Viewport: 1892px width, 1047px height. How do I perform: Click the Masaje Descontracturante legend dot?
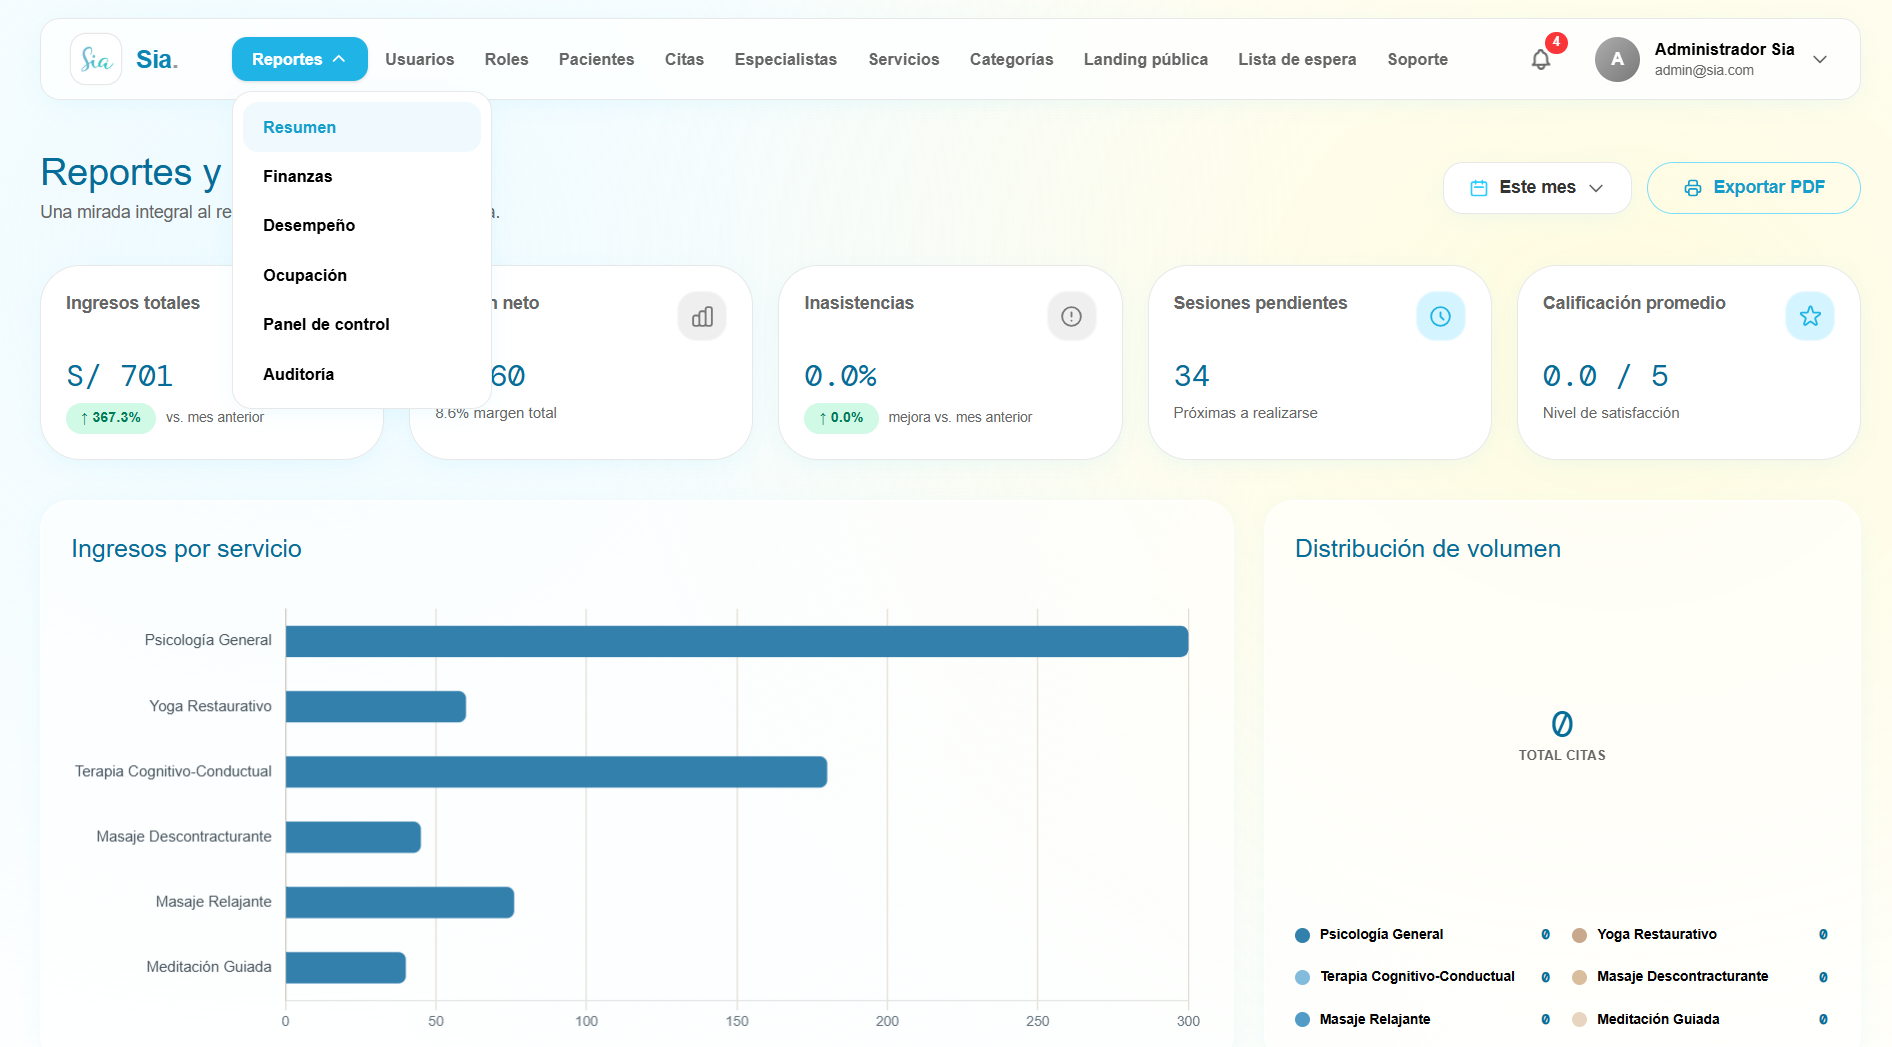click(x=1579, y=977)
